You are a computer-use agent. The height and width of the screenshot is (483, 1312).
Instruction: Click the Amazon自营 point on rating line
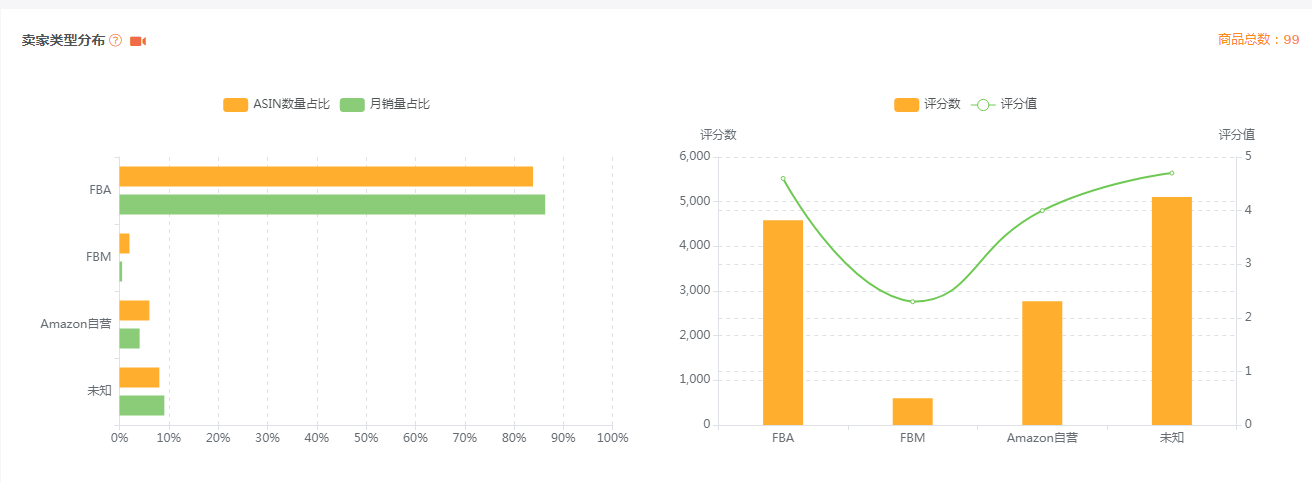tap(1042, 210)
